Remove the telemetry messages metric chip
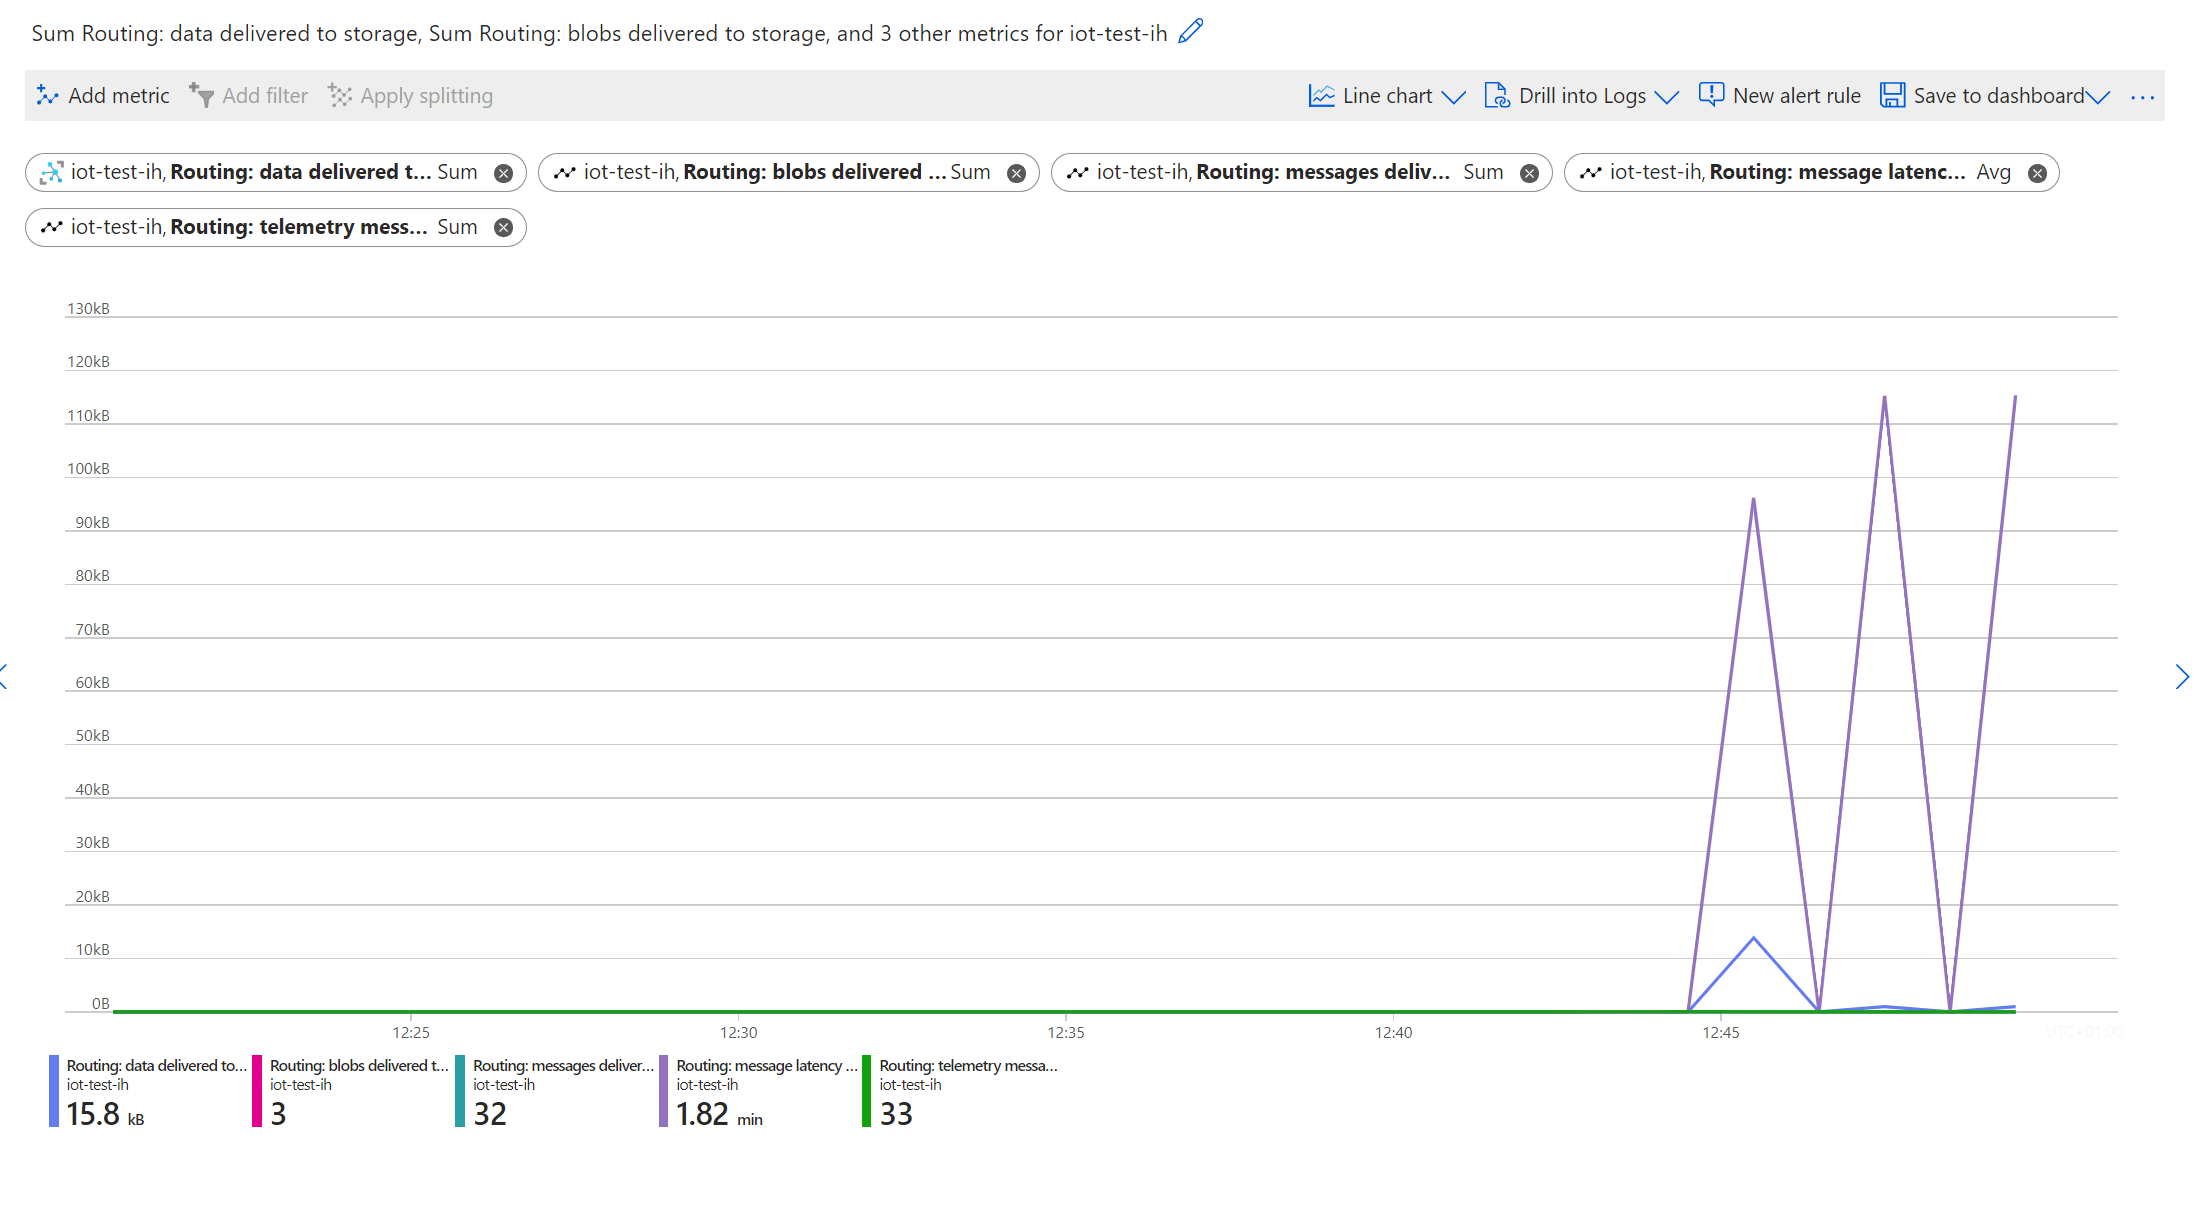The image size is (2208, 1206). click(x=504, y=228)
